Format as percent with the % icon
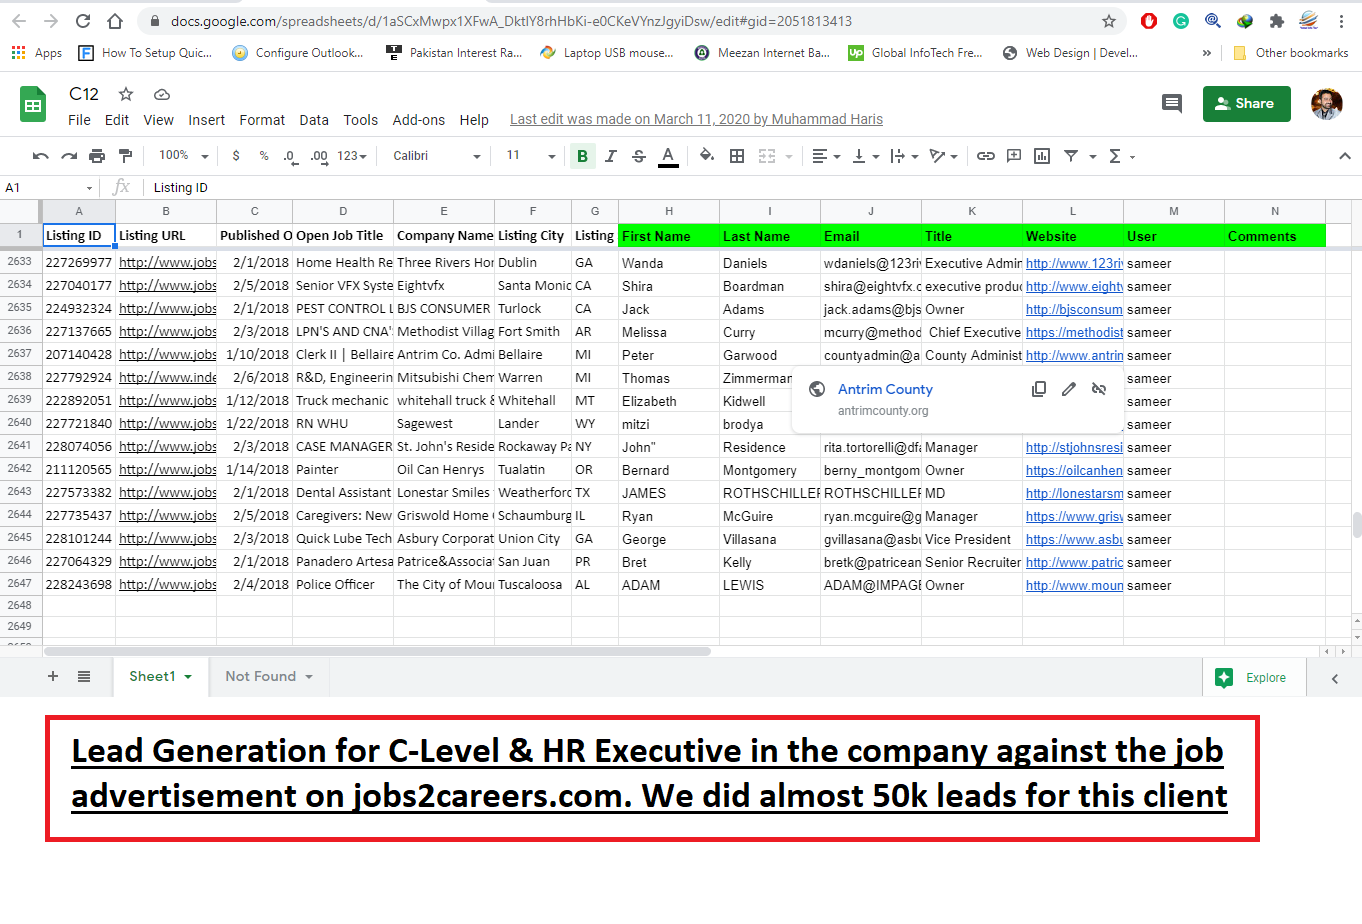The image size is (1362, 924). click(264, 156)
